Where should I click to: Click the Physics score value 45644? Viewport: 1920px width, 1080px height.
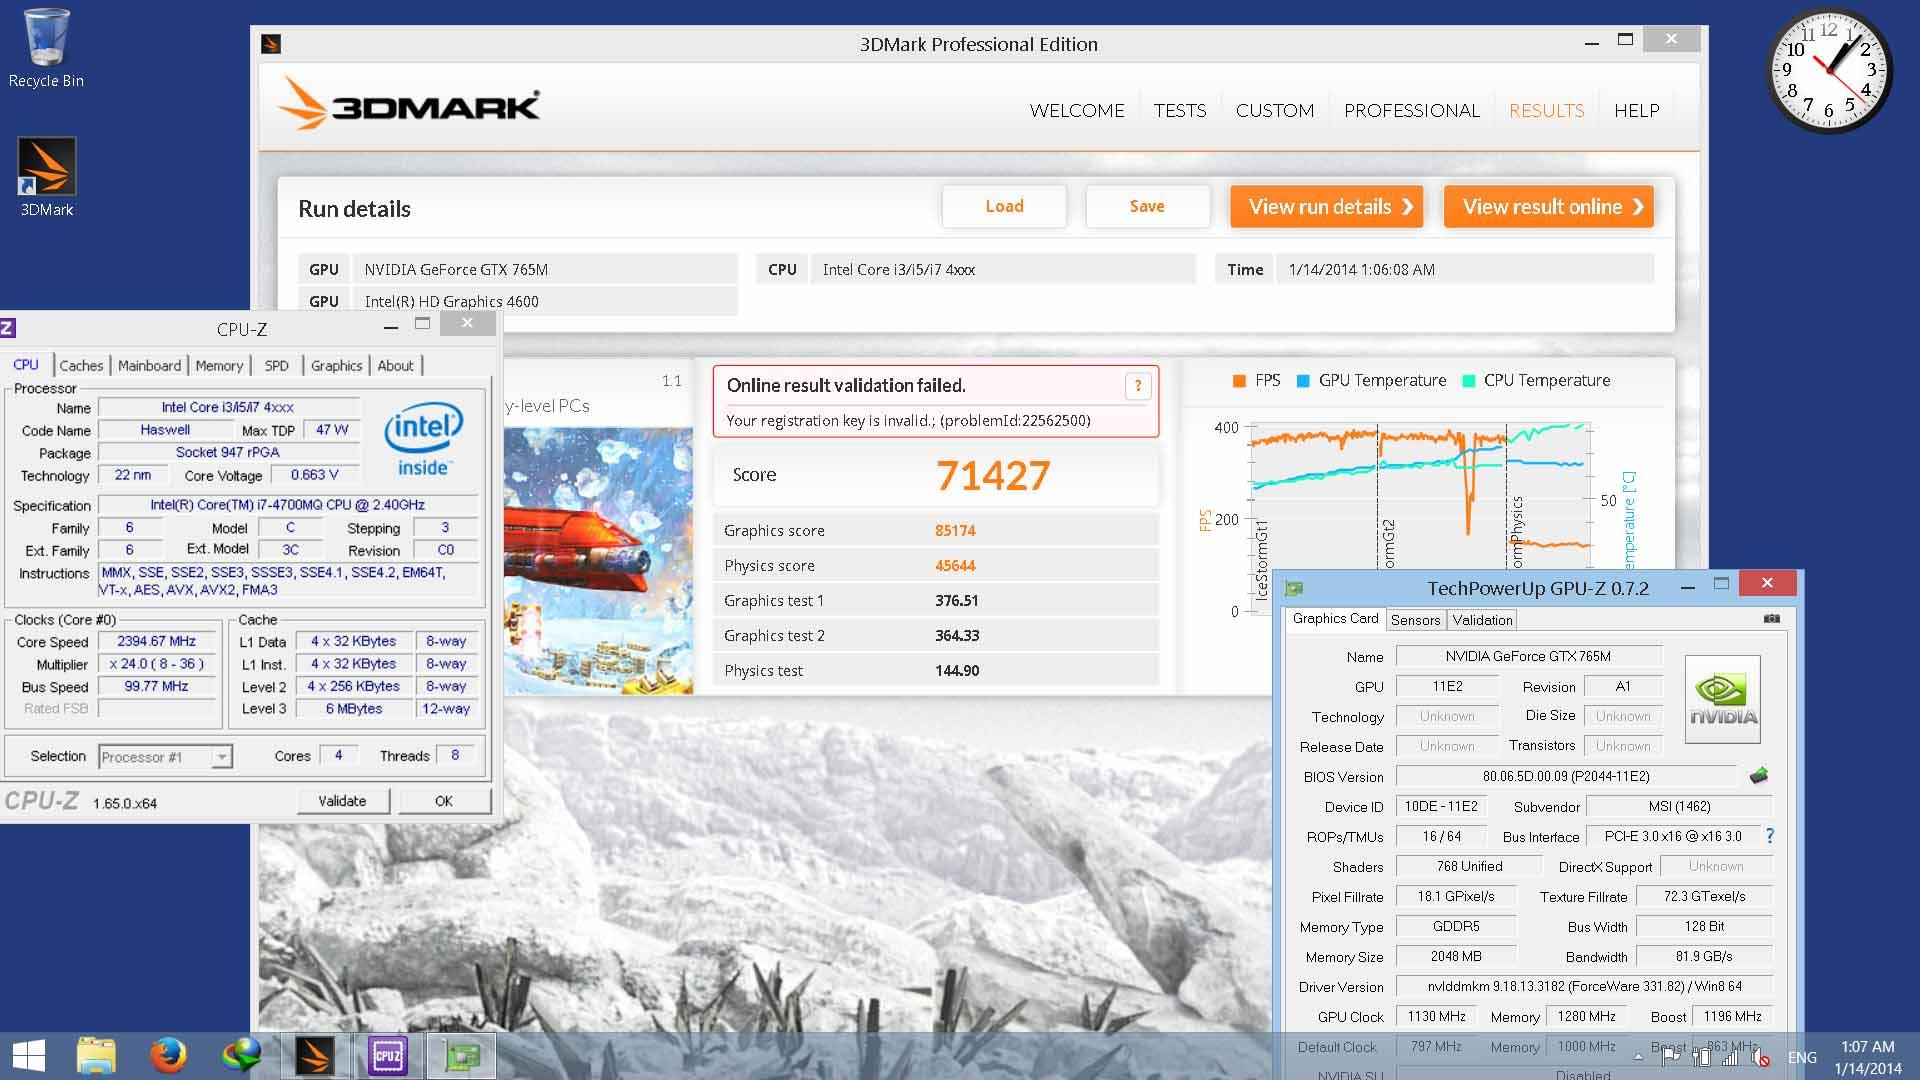coord(955,566)
